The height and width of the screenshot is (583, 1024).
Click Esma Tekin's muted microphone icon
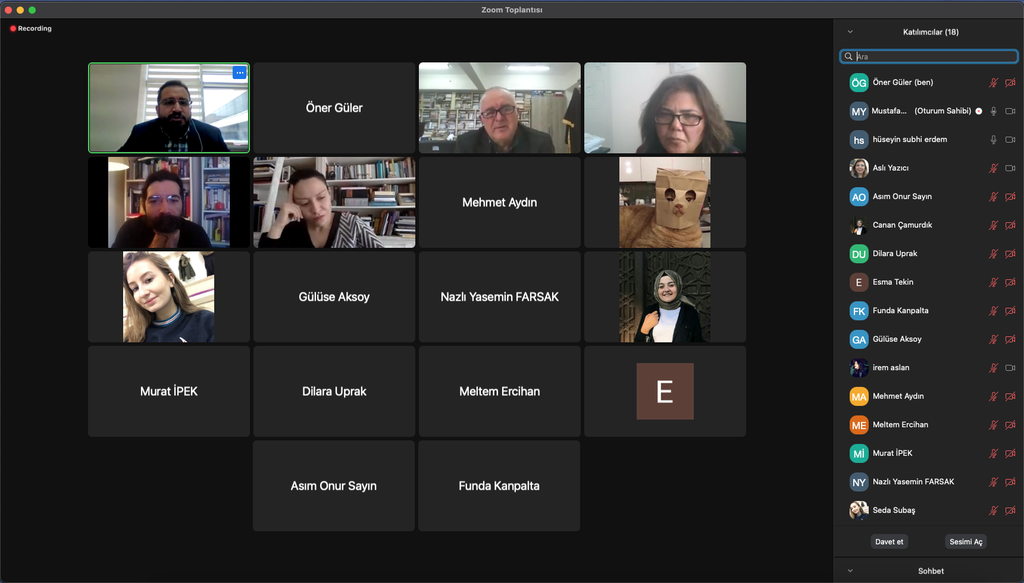993,282
